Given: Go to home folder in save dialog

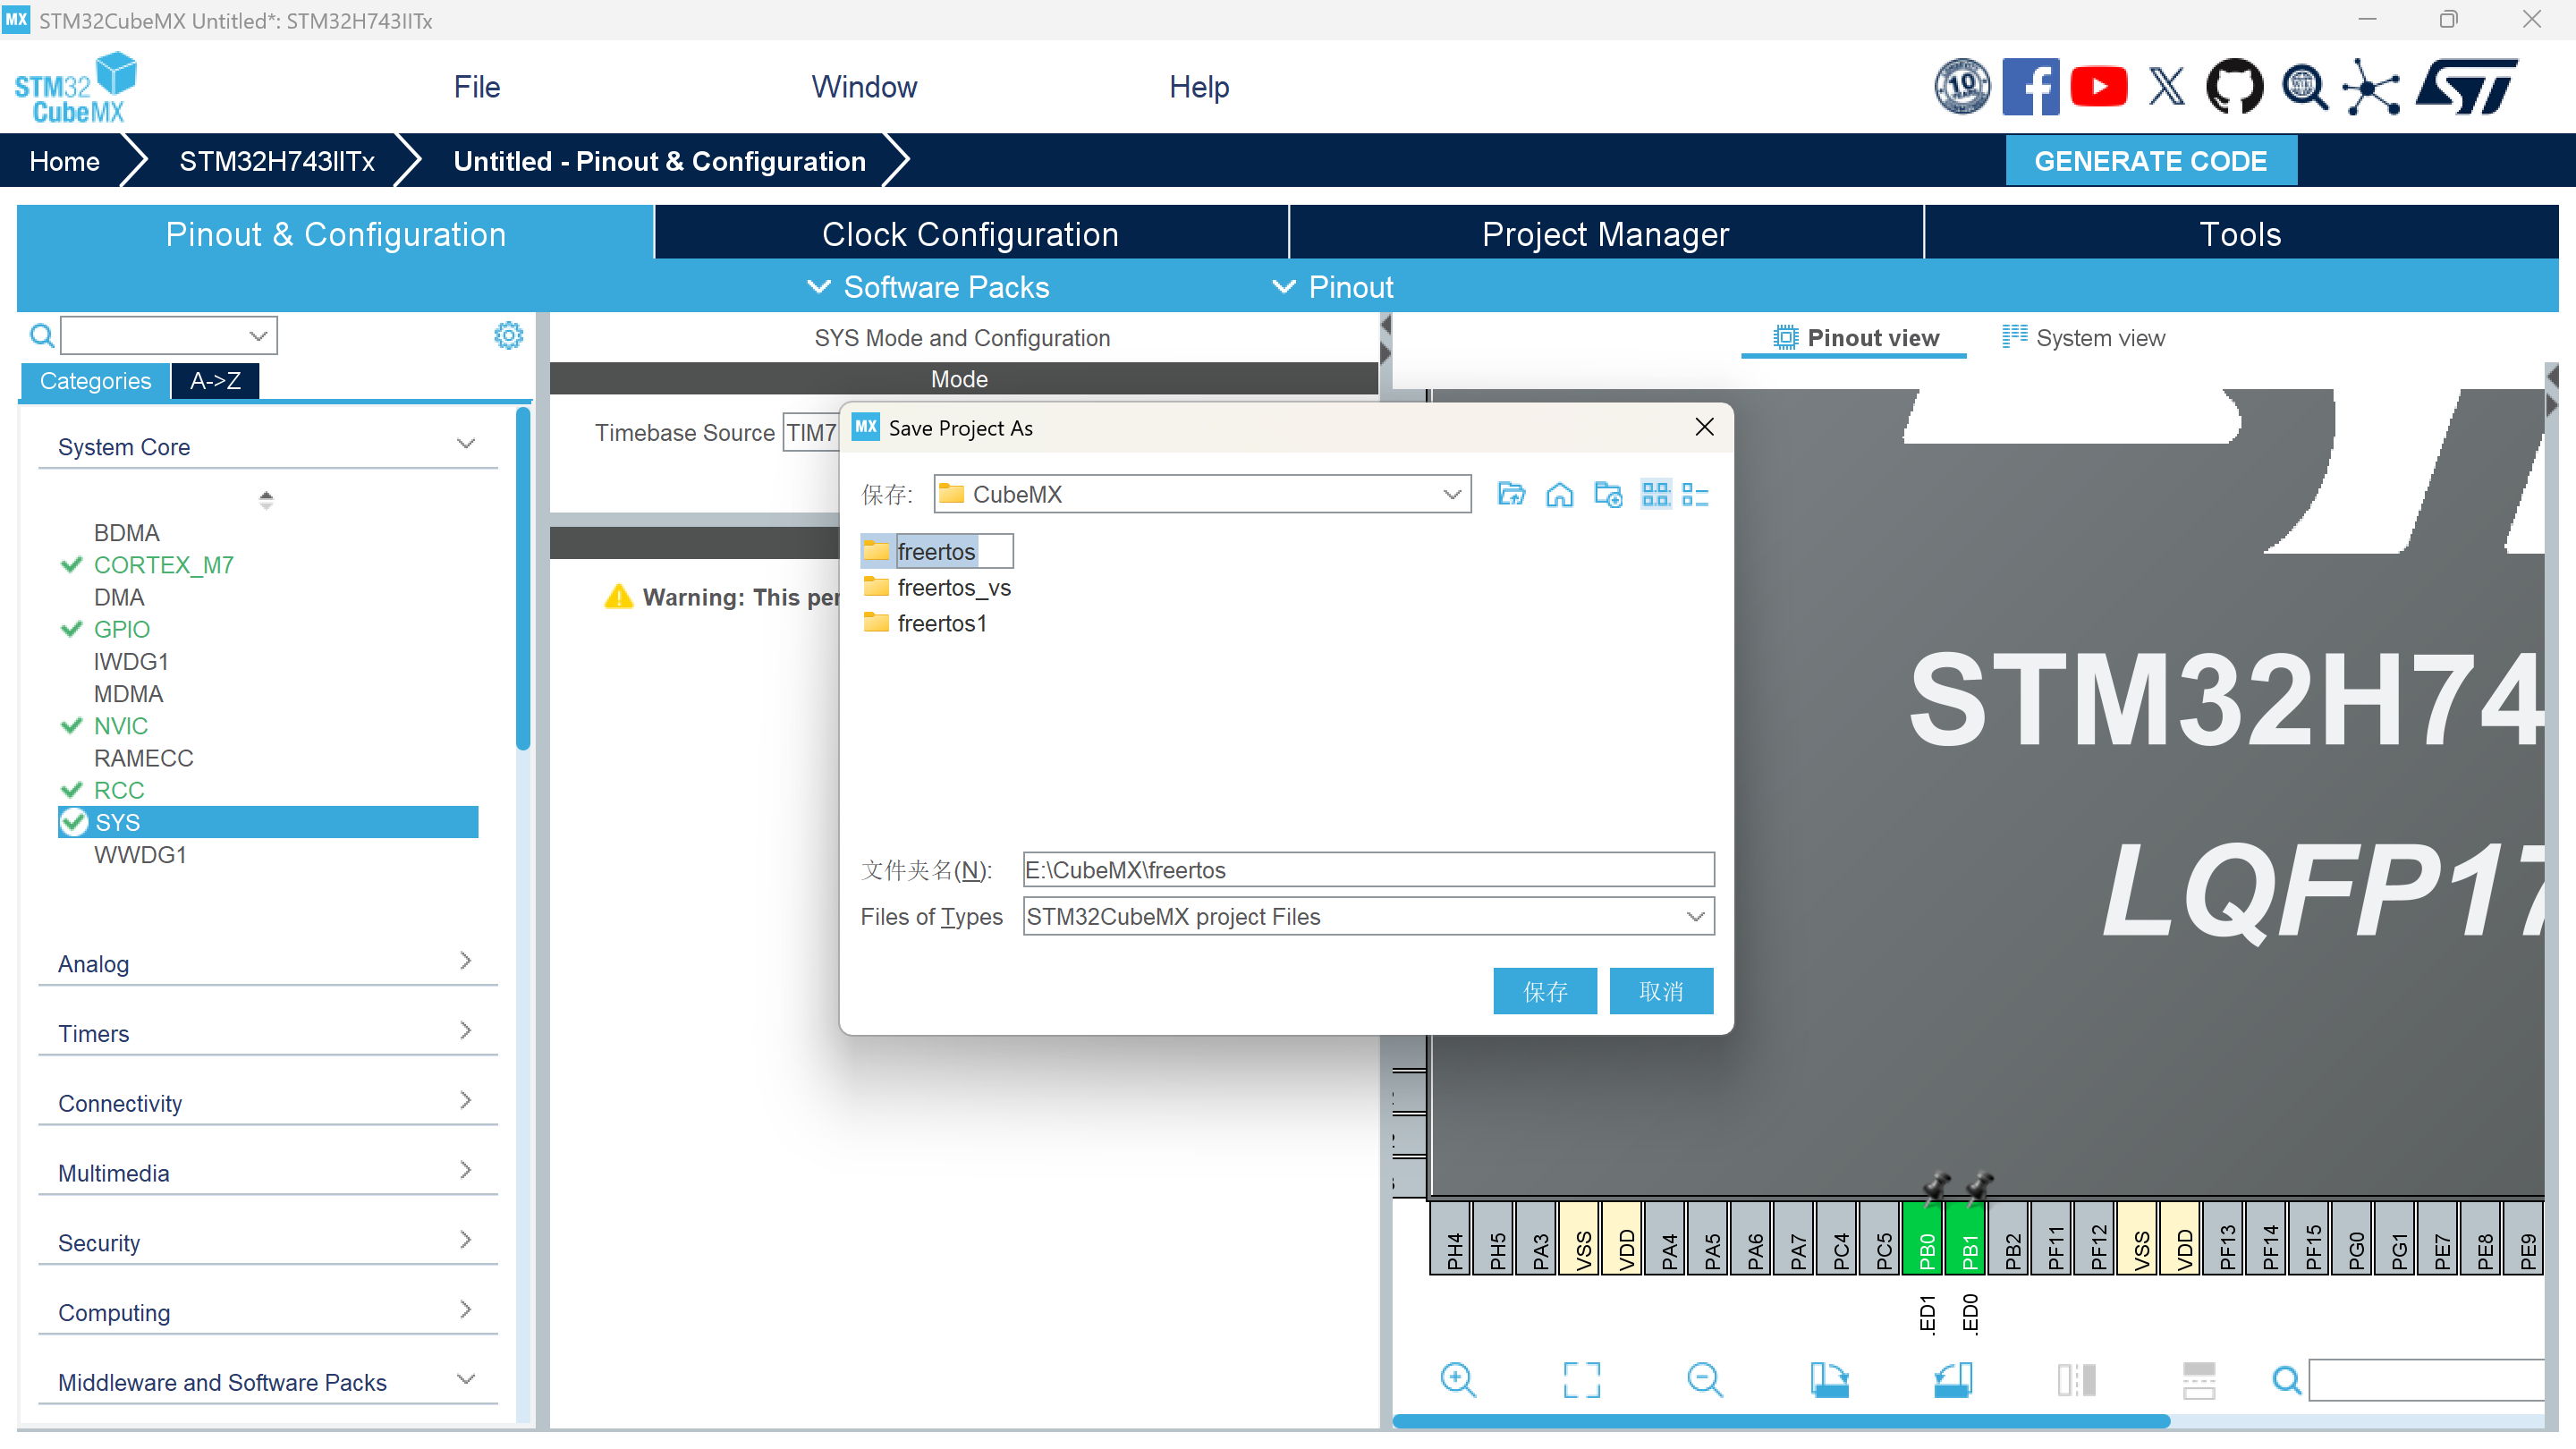Looking at the screenshot, I should coord(1559,494).
